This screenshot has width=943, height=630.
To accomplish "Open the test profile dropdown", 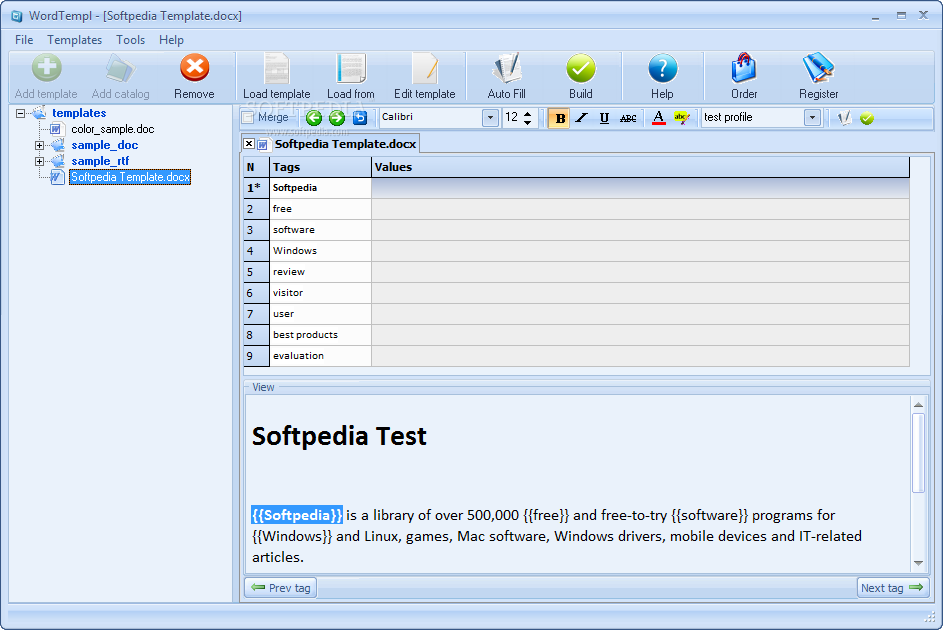I will tap(812, 118).
